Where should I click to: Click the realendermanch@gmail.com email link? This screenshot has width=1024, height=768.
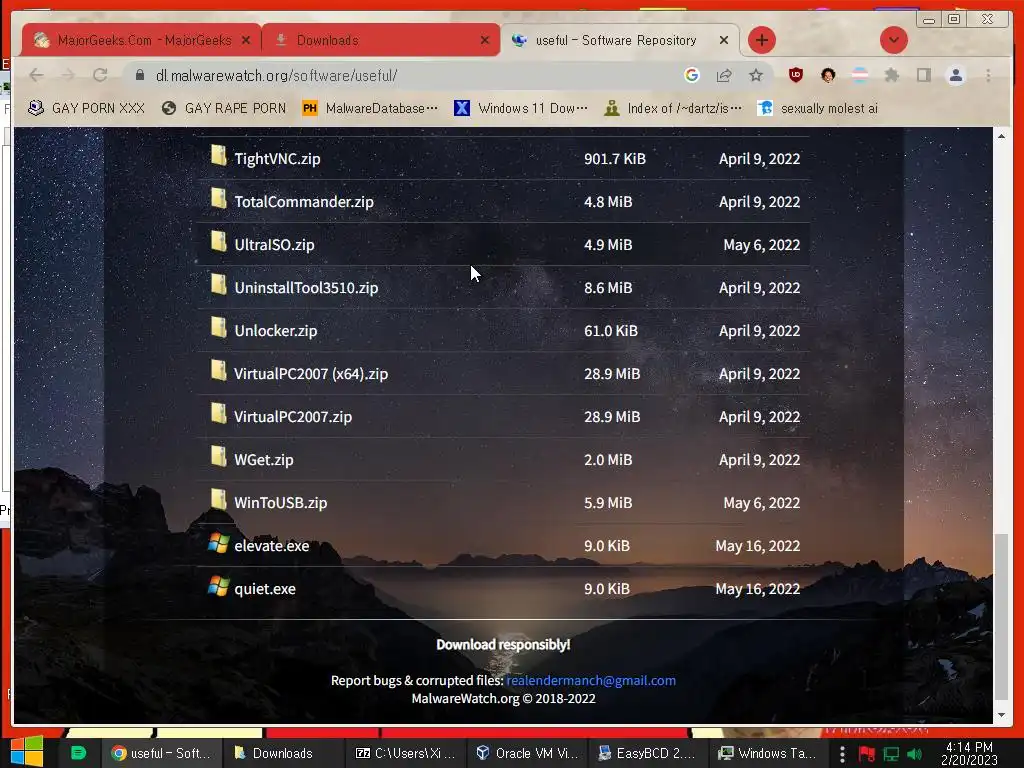[x=591, y=680]
